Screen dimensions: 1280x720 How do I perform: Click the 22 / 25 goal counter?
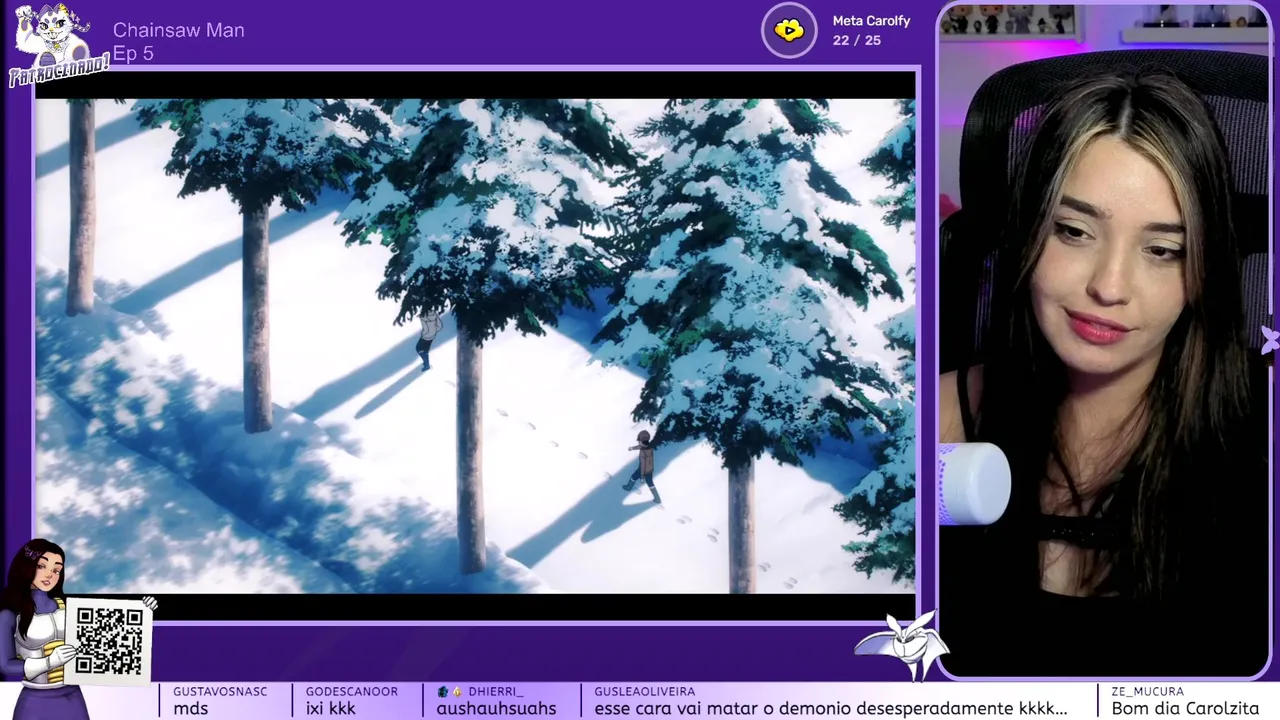point(857,41)
